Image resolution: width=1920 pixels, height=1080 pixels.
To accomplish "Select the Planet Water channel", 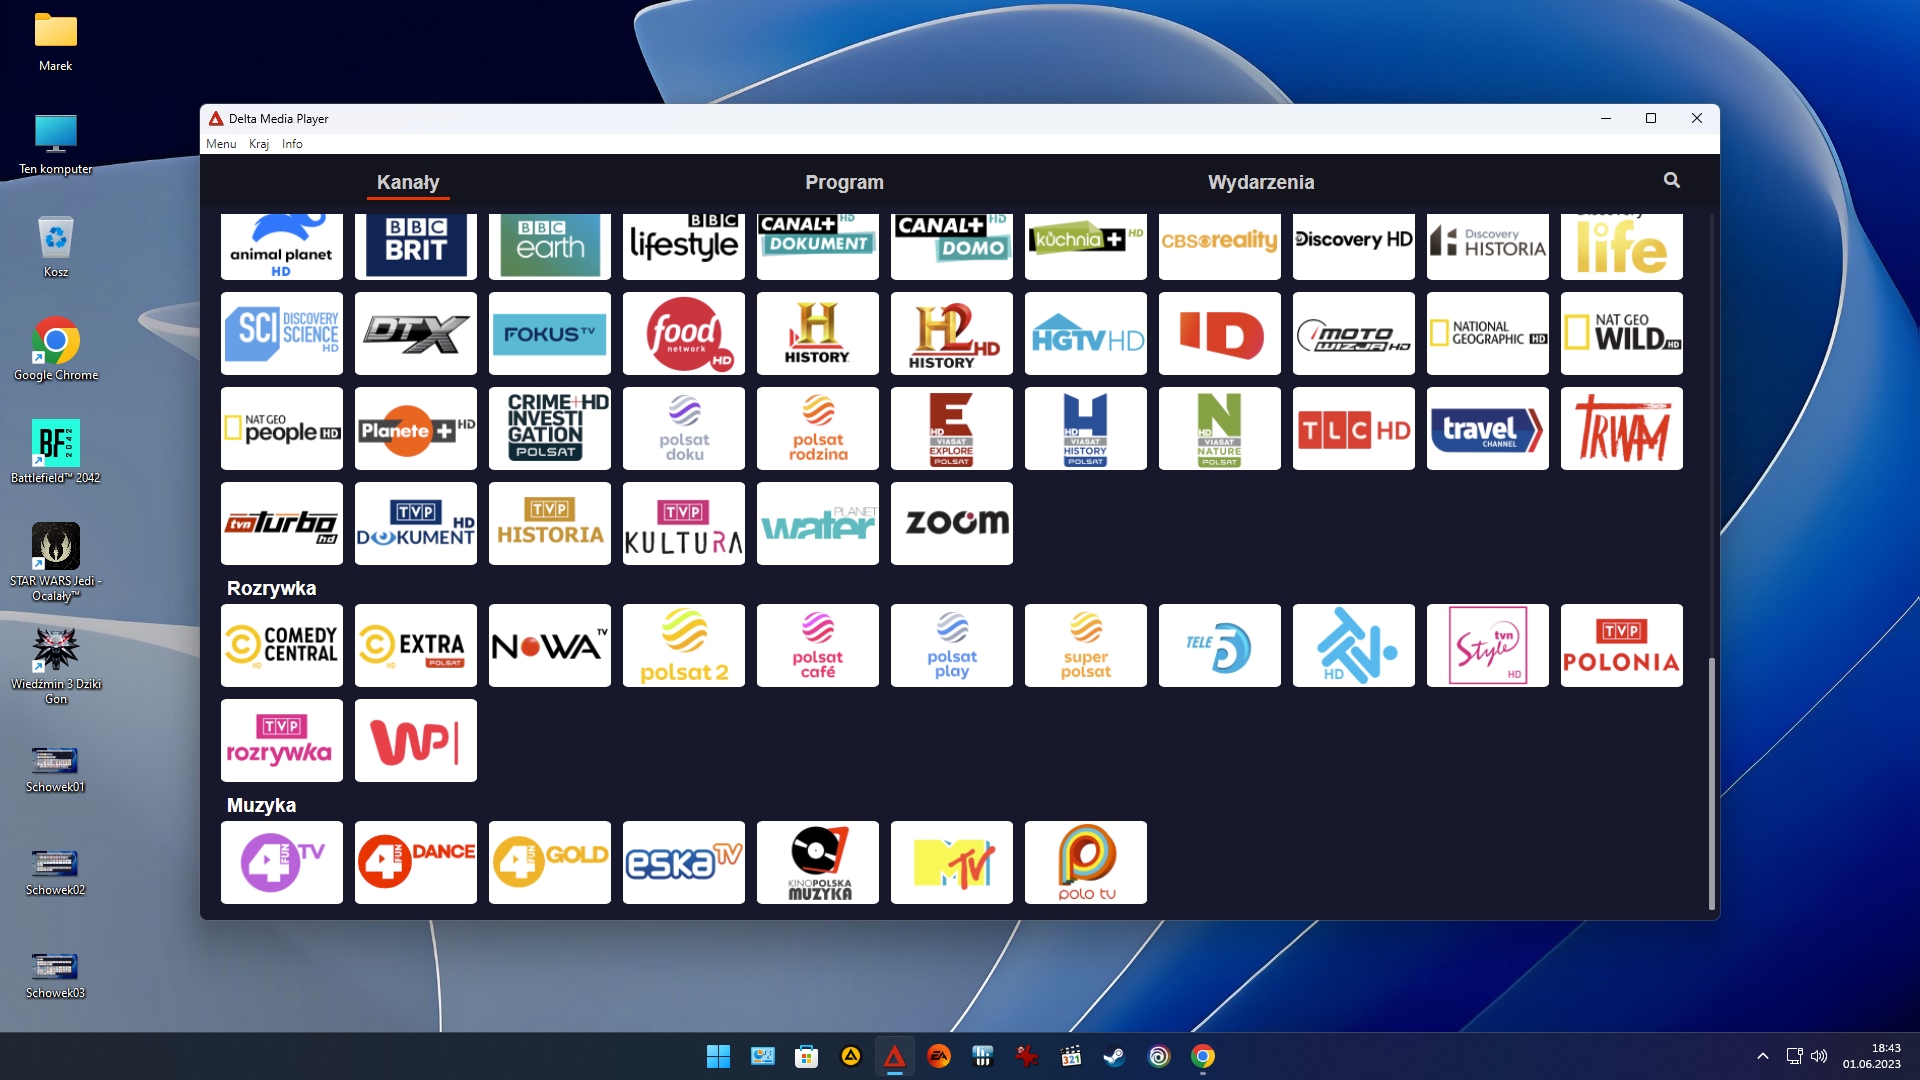I will 817,523.
